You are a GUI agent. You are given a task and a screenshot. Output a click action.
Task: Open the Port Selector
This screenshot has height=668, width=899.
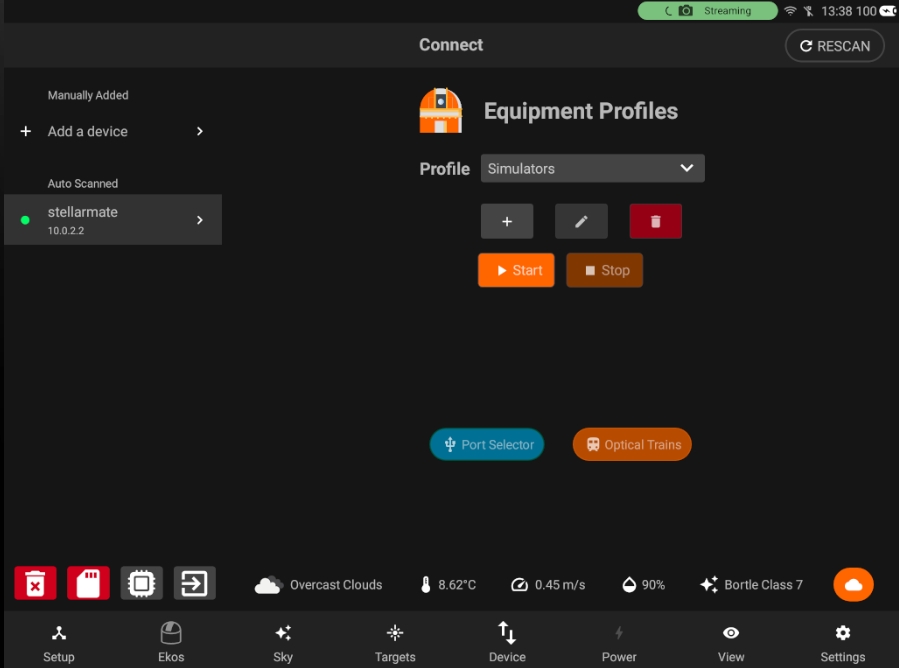(487, 444)
